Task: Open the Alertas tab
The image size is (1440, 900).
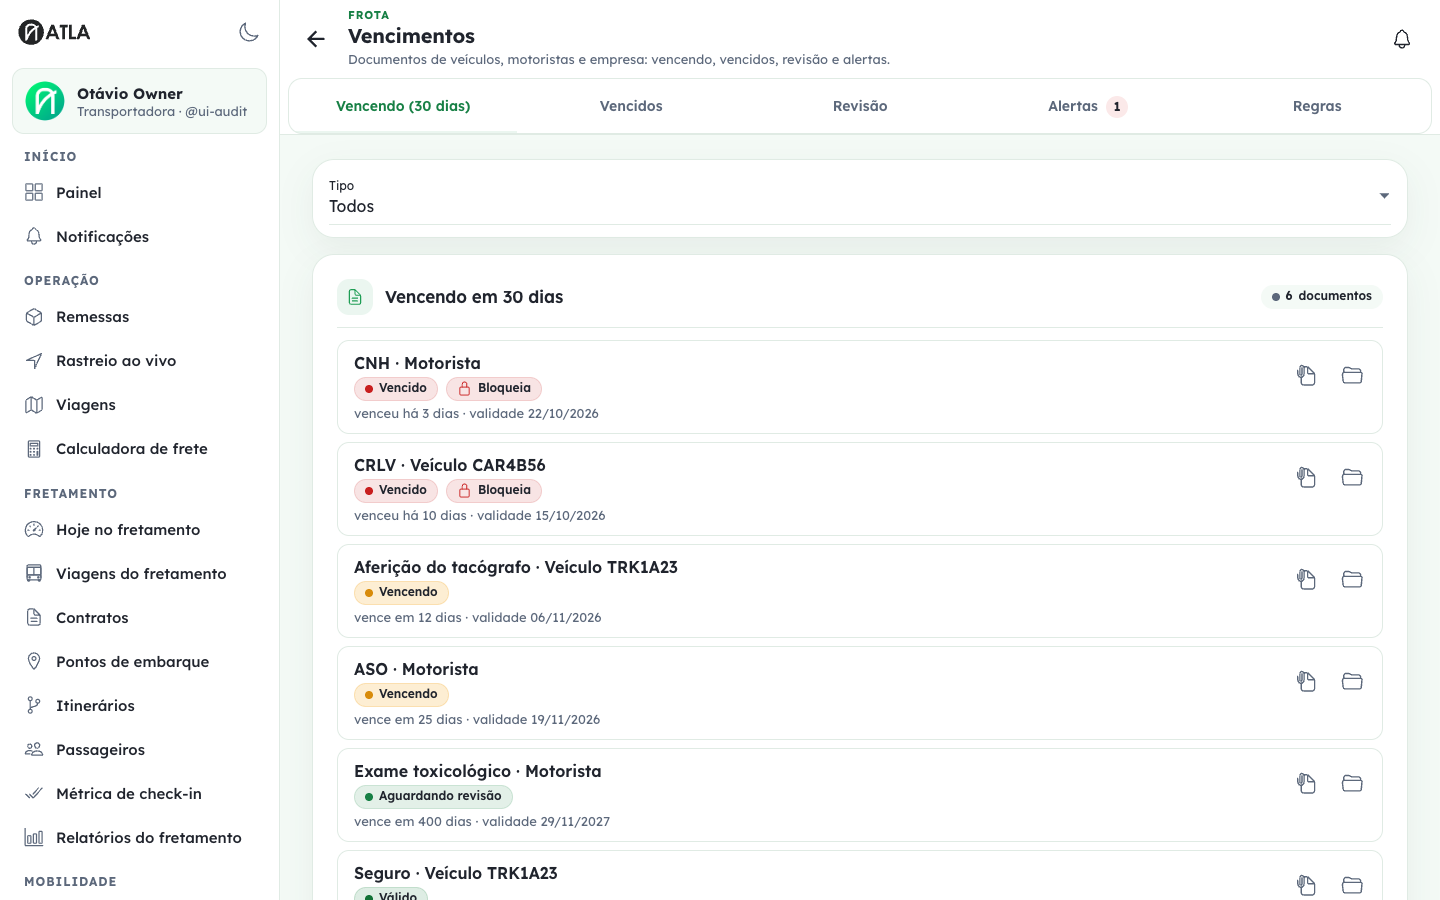Action: (1088, 106)
